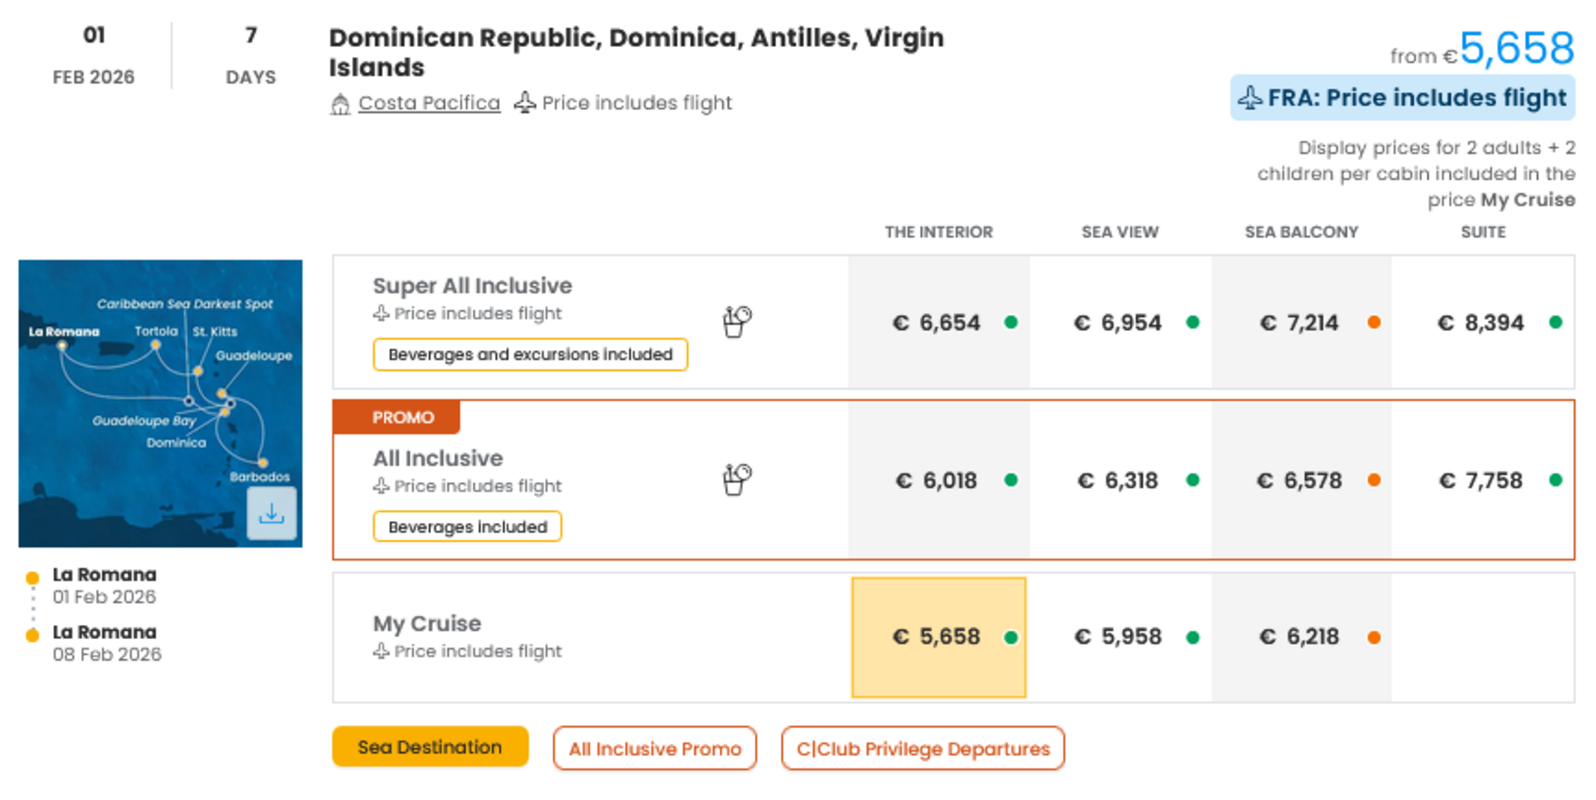Click the FRA: Price includes flight badge
The height and width of the screenshot is (800, 1596).
1402,98
